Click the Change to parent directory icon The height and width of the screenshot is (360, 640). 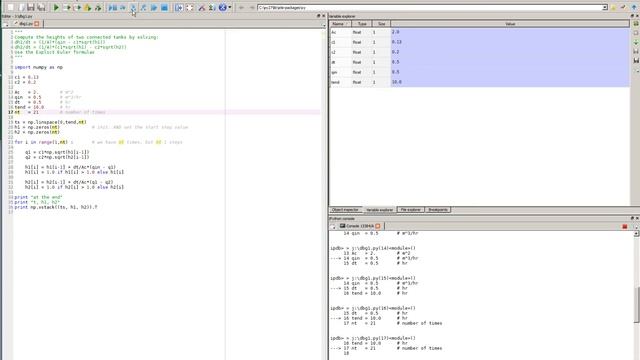(x=634, y=7)
